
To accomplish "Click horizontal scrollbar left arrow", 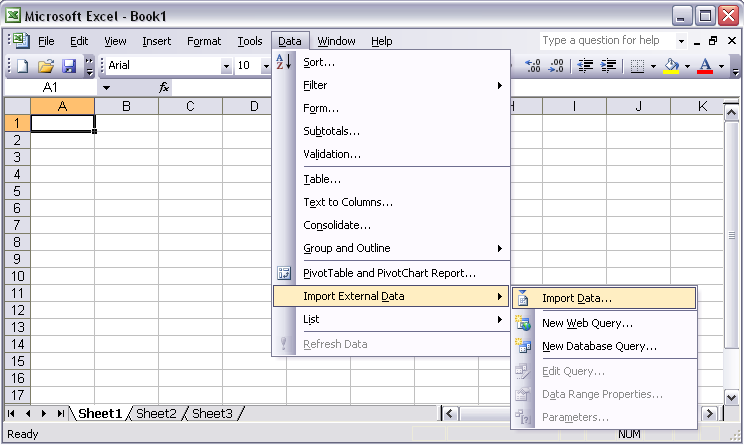I will [449, 414].
